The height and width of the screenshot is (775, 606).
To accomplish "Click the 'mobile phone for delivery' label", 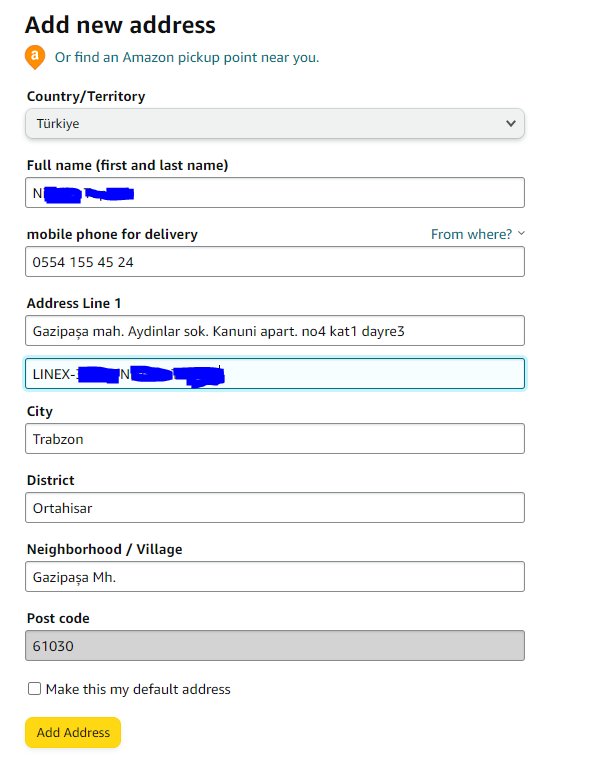I will (x=112, y=234).
